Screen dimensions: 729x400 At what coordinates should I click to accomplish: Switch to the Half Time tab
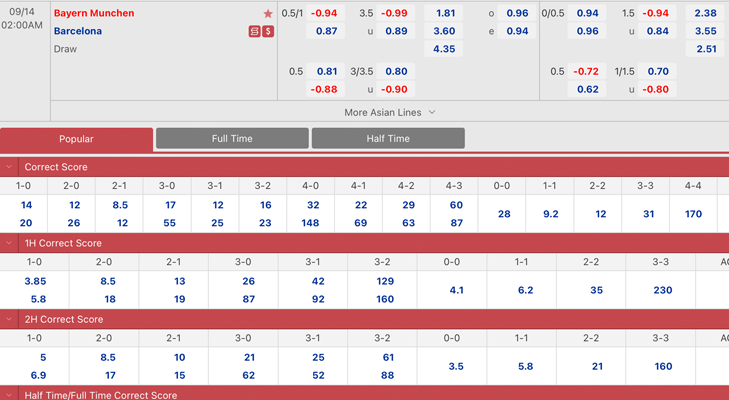click(388, 138)
